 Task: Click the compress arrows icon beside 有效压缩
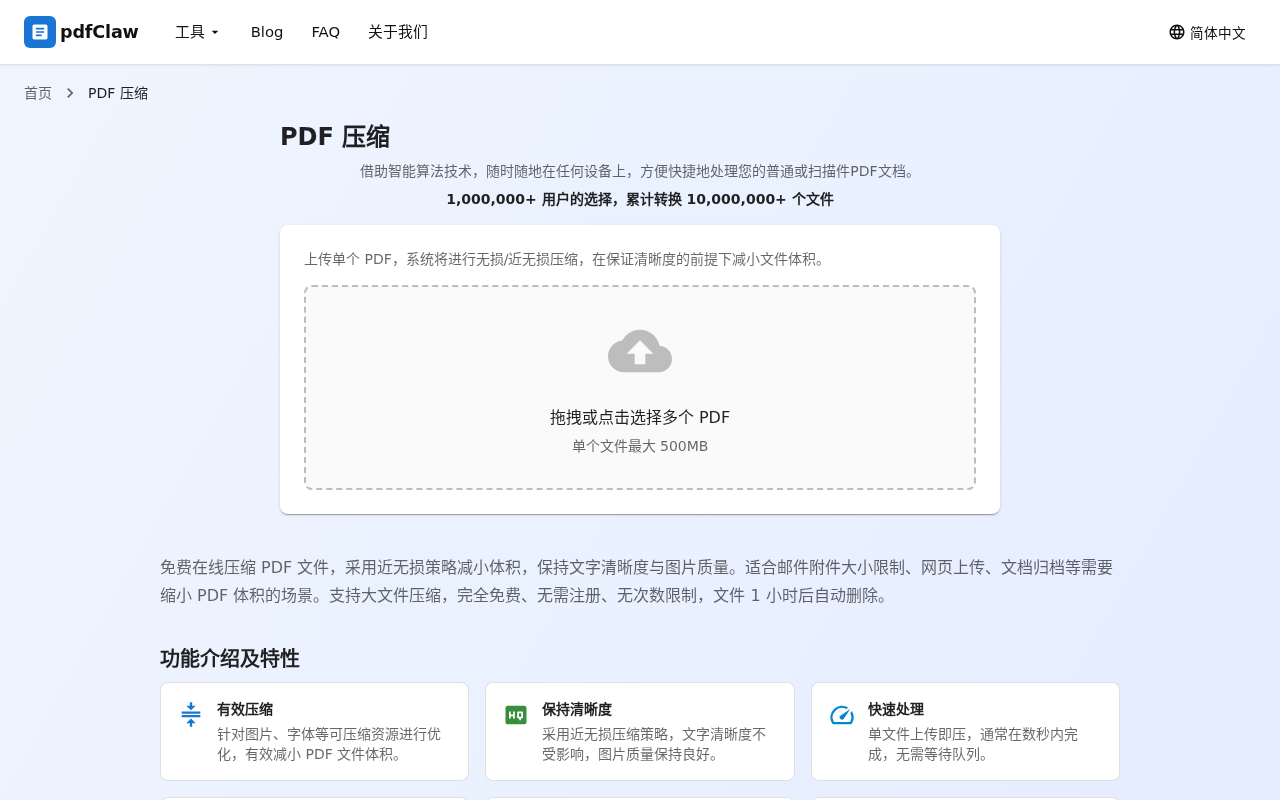(x=191, y=714)
